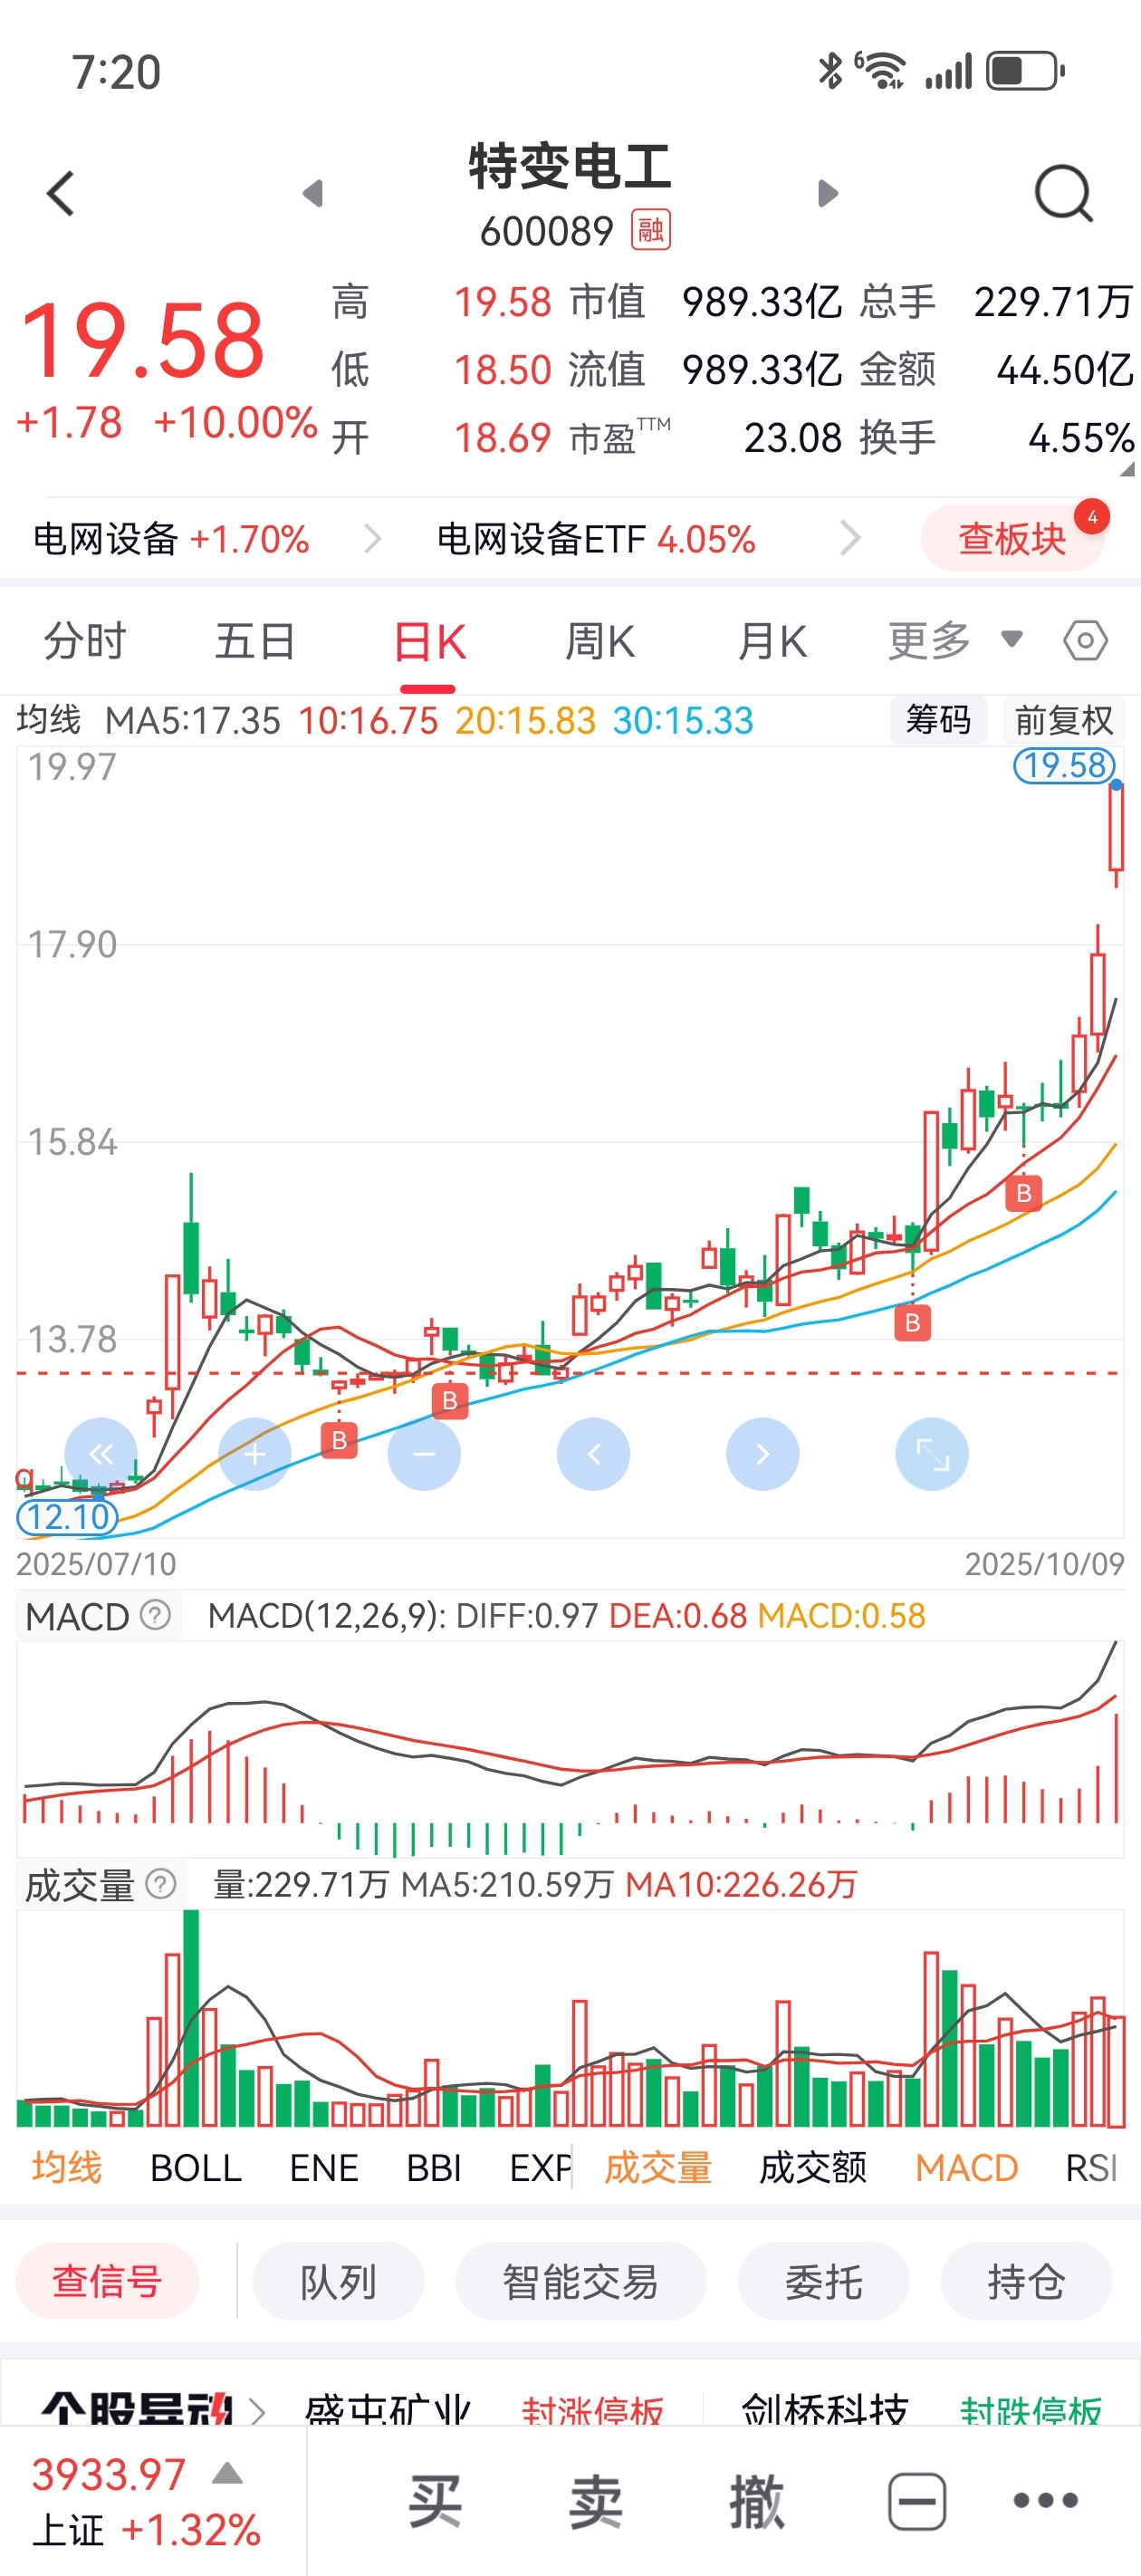Open 队列 button
Viewport: 1141px width, 2576px height.
pyautogui.click(x=338, y=2281)
